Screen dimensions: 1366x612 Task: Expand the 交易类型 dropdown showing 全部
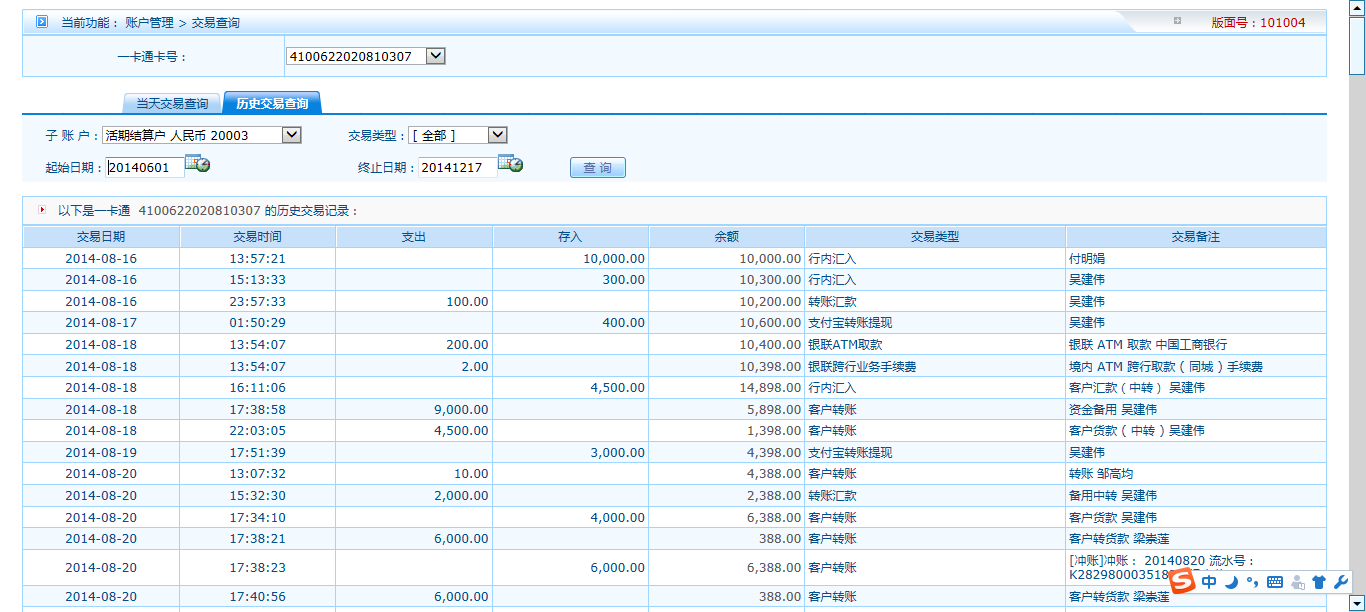497,135
